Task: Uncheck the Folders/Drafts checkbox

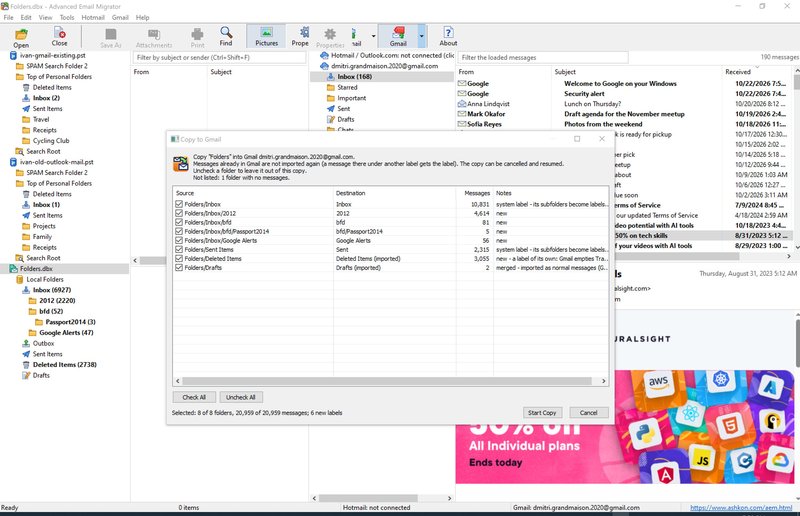Action: pos(179,267)
